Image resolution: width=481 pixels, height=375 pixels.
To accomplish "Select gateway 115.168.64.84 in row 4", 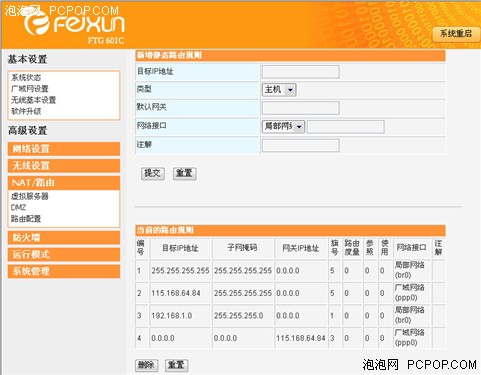I will click(x=301, y=338).
